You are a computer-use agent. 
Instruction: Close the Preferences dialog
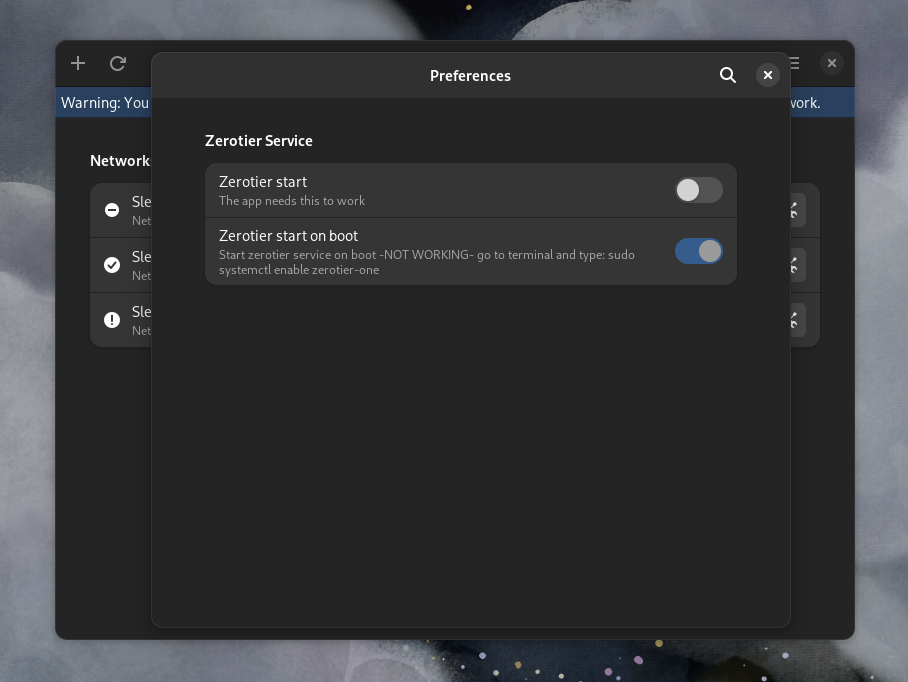pyautogui.click(x=767, y=75)
